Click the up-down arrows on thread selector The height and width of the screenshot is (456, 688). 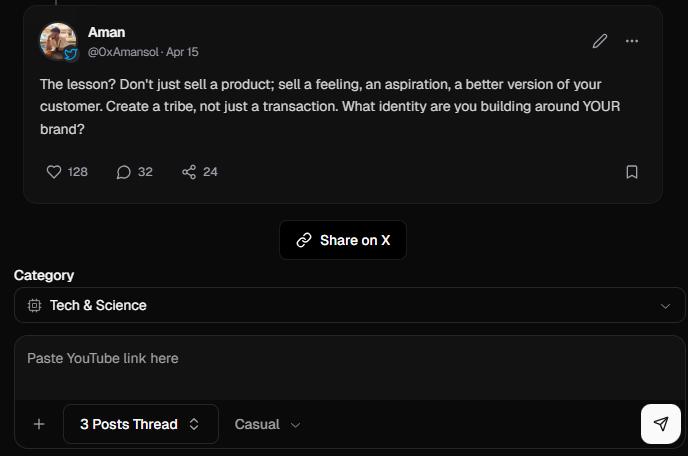194,424
